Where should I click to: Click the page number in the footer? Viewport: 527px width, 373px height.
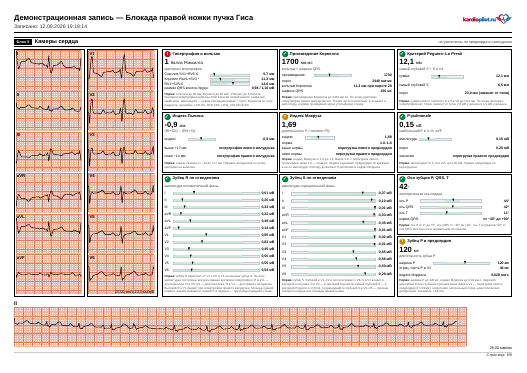[499, 355]
